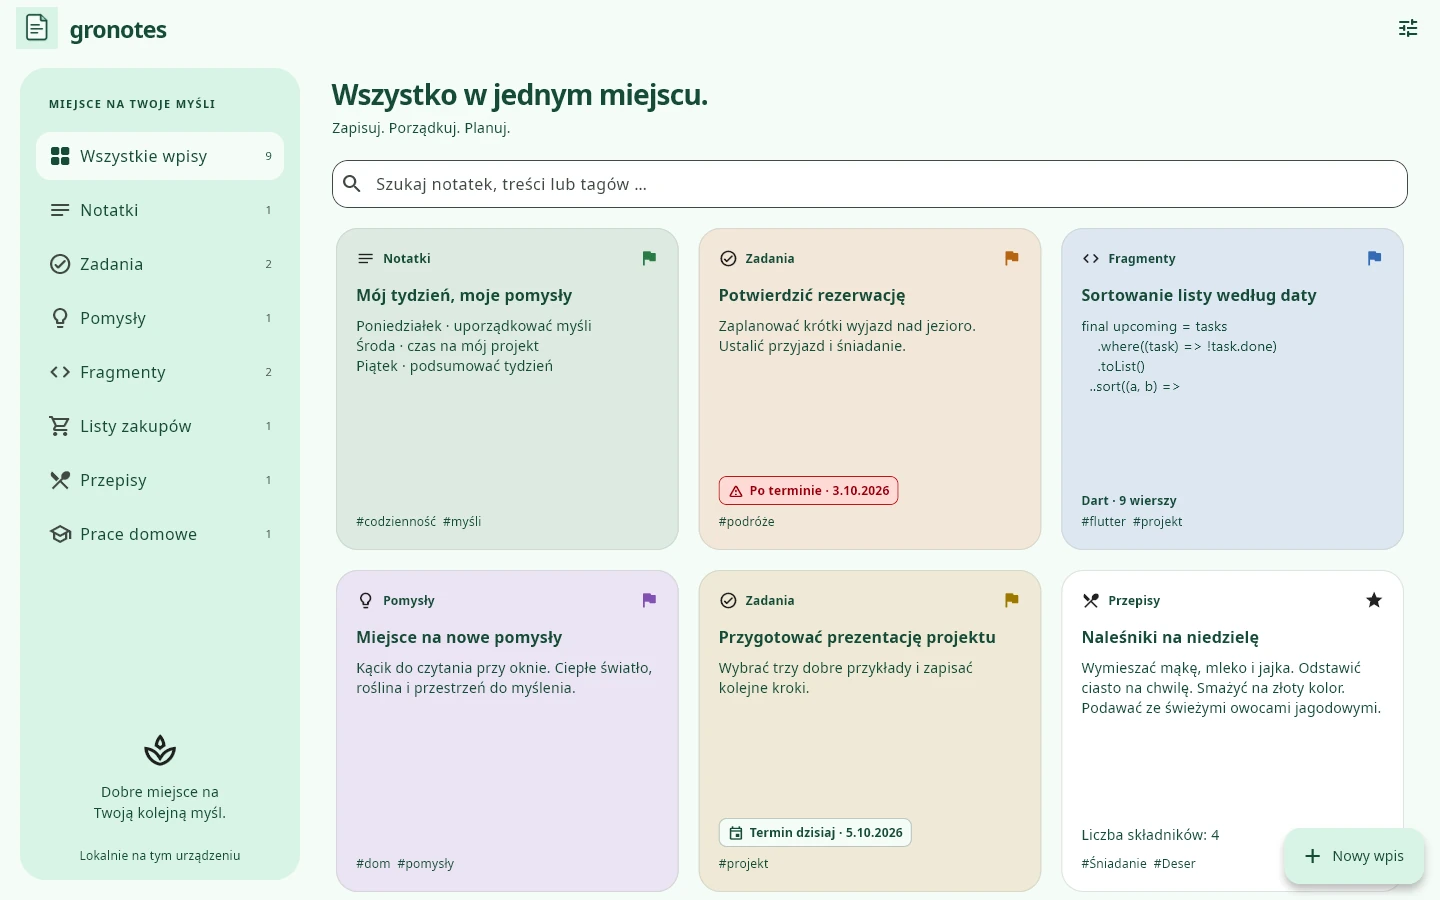The image size is (1440, 900).
Task: Open Pomysły category in sidebar
Action: click(160, 318)
